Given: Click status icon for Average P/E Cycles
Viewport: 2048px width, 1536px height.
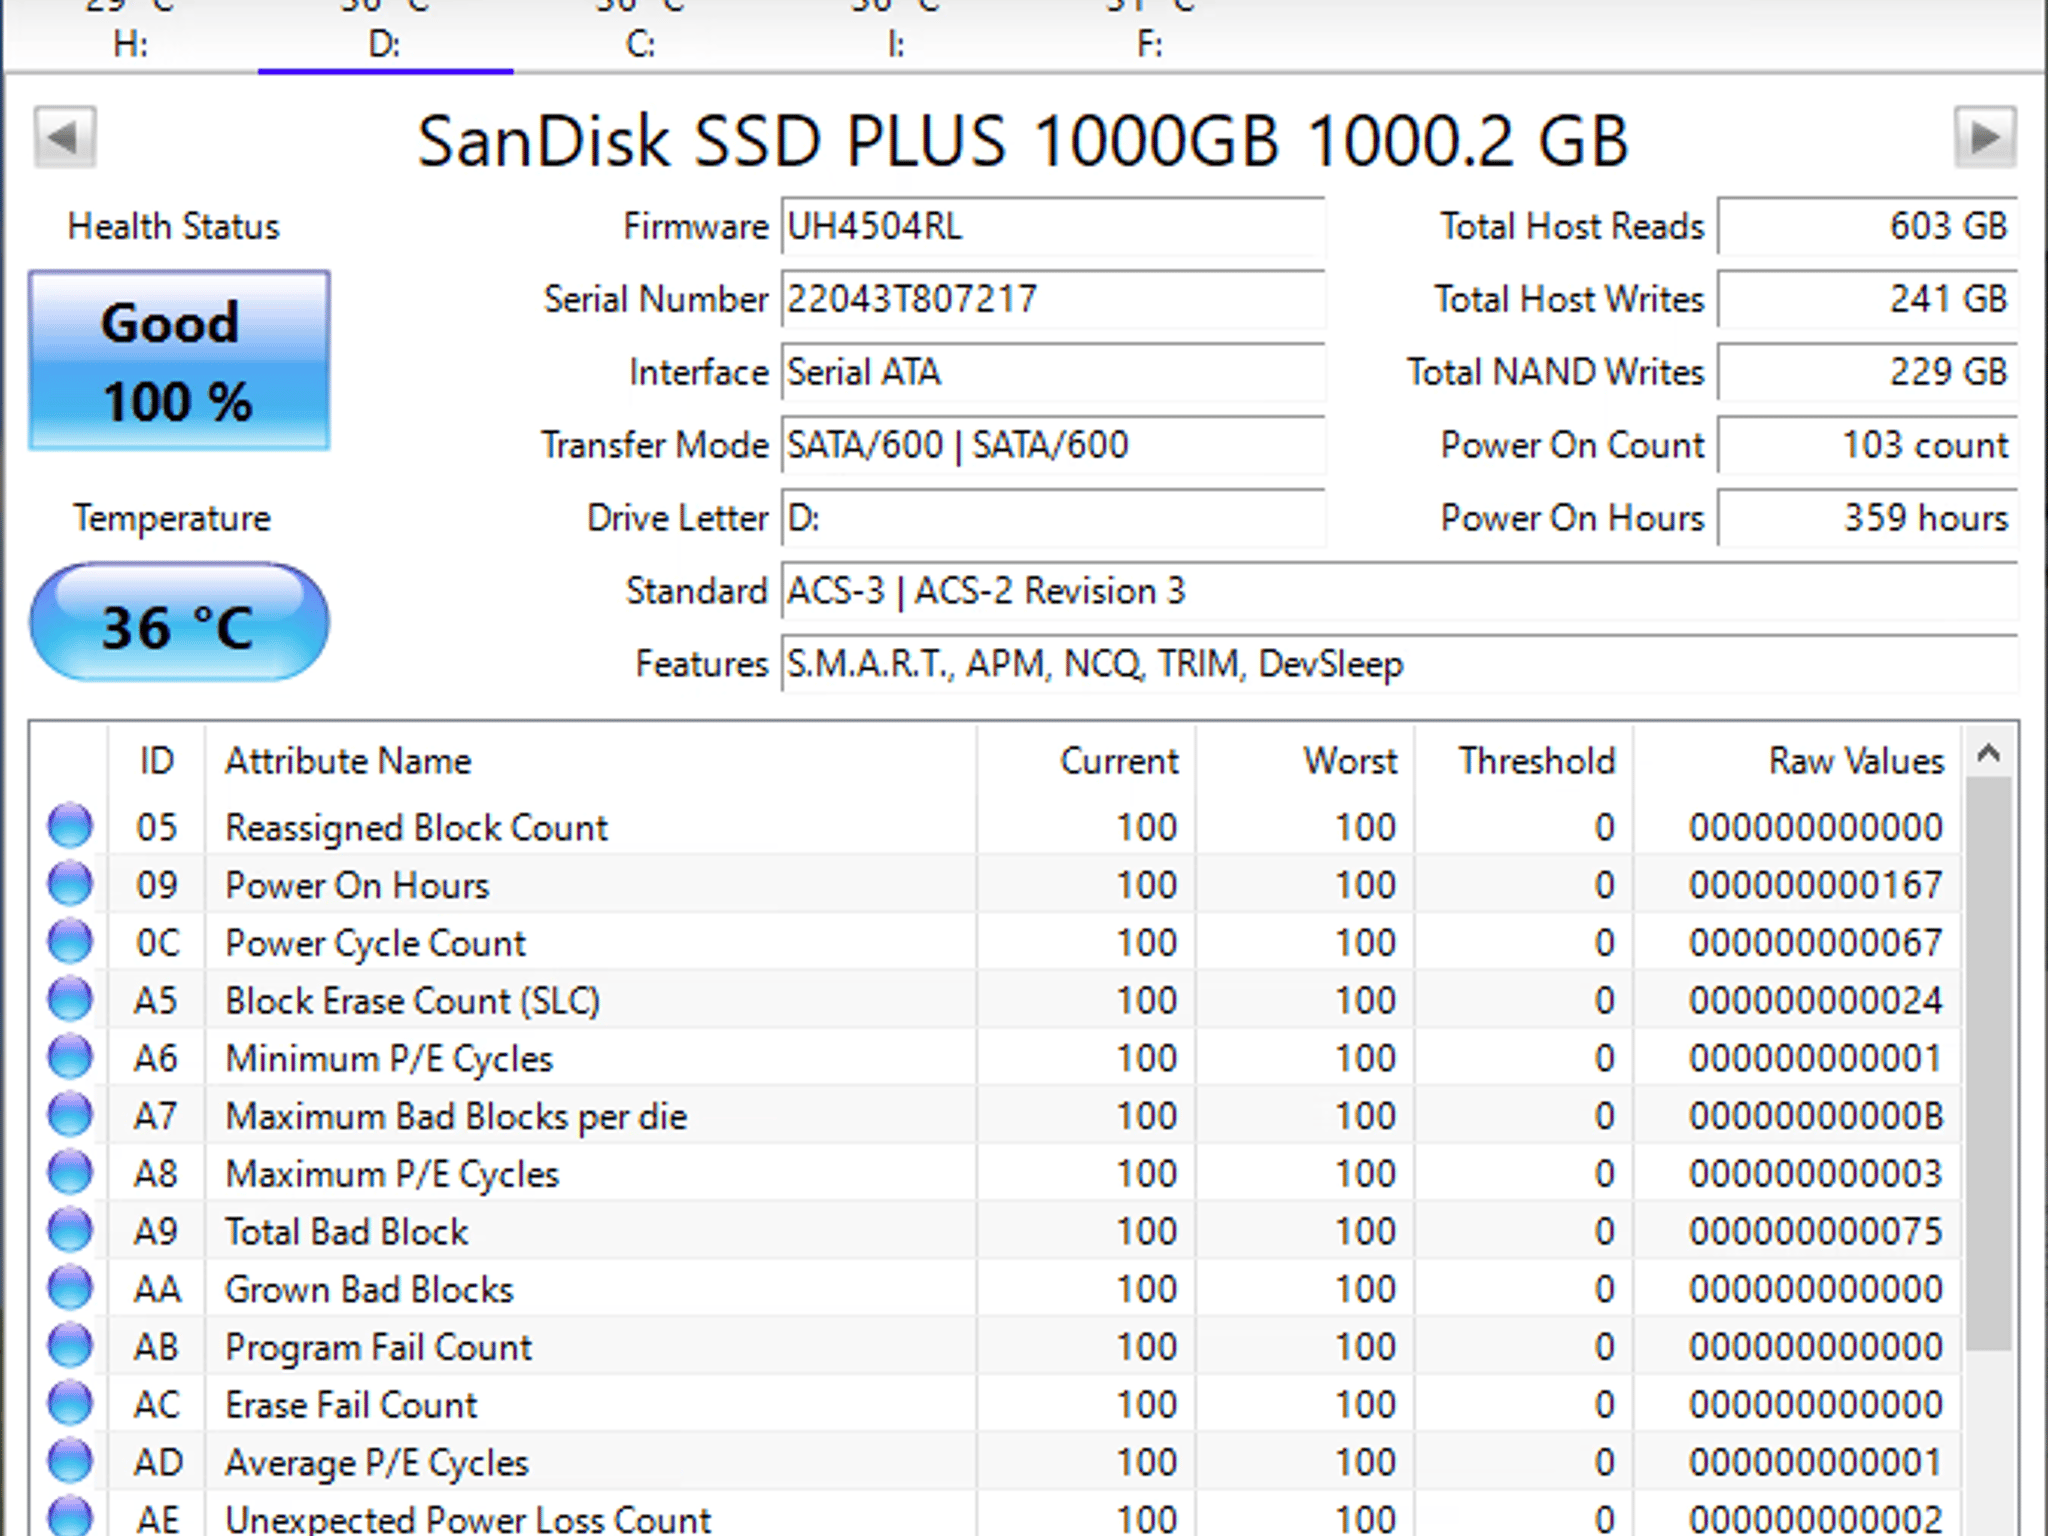Looking at the screenshot, I should click(70, 1462).
